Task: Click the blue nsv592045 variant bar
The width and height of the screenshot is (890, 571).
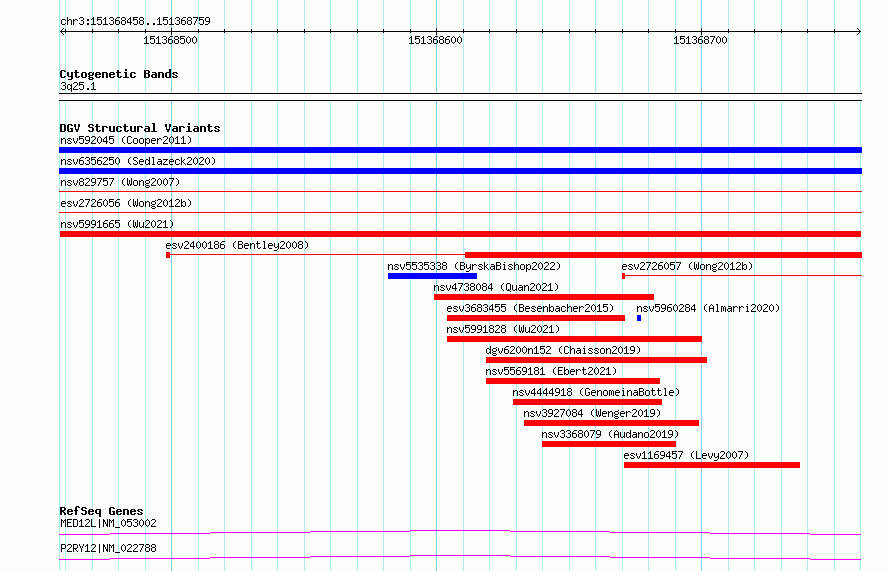Action: coord(460,150)
